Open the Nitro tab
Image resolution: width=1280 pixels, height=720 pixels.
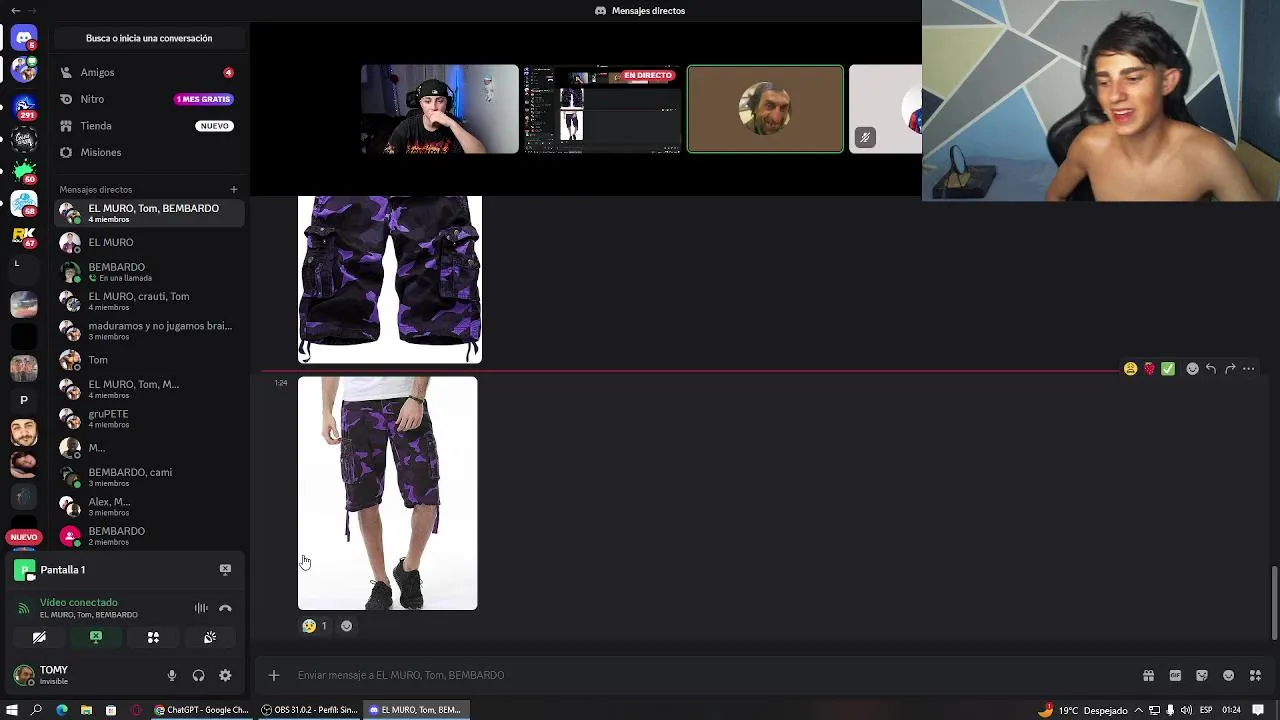point(149,99)
